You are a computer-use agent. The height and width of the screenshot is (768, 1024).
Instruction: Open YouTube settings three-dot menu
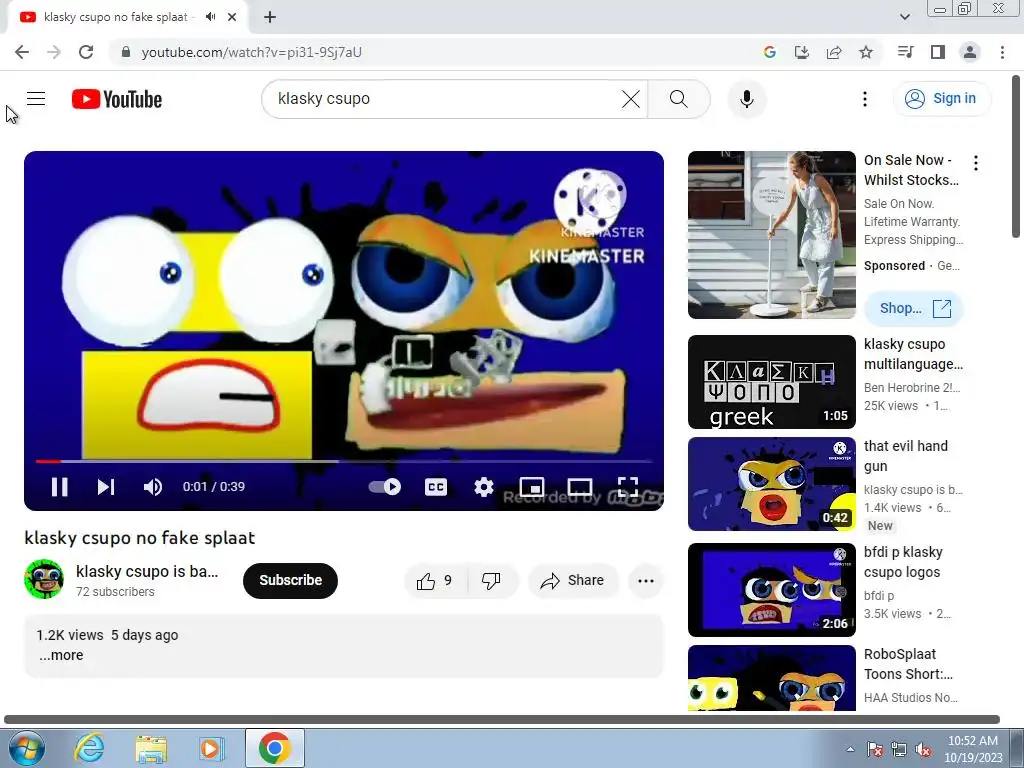[x=865, y=99]
